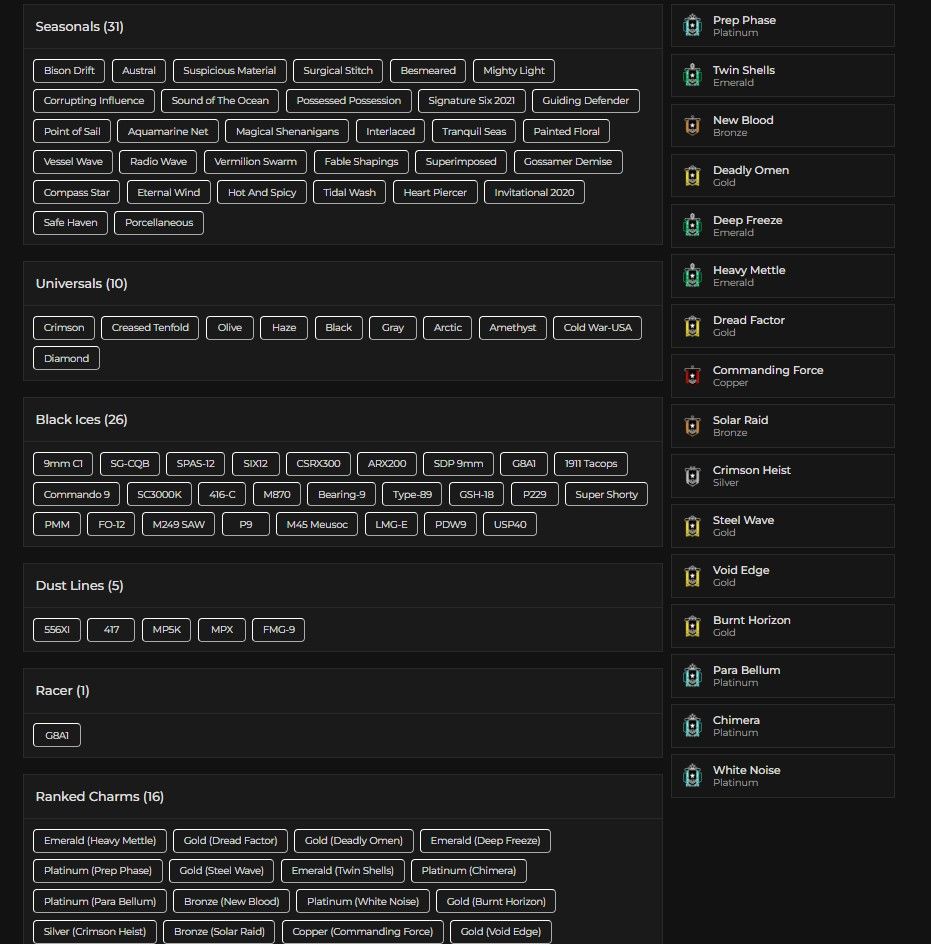Click the USP40 black ice tag

[509, 524]
